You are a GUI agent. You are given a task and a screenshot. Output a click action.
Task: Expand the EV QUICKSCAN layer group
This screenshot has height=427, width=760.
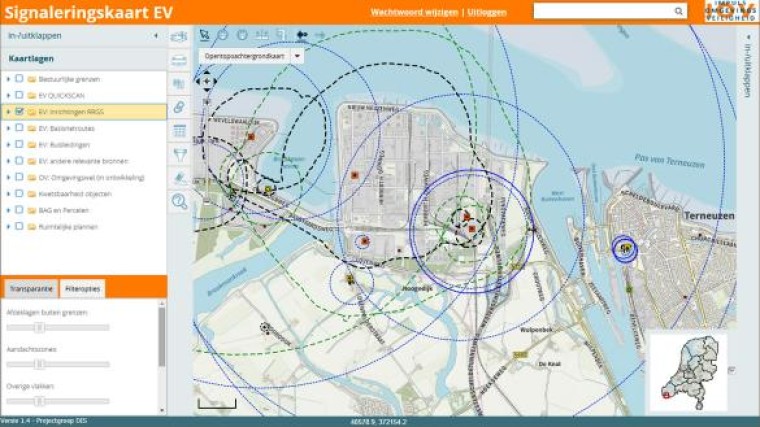tap(9, 95)
